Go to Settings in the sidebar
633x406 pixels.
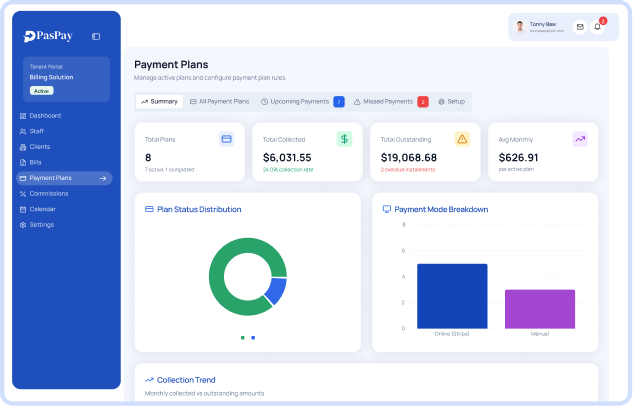(x=64, y=225)
